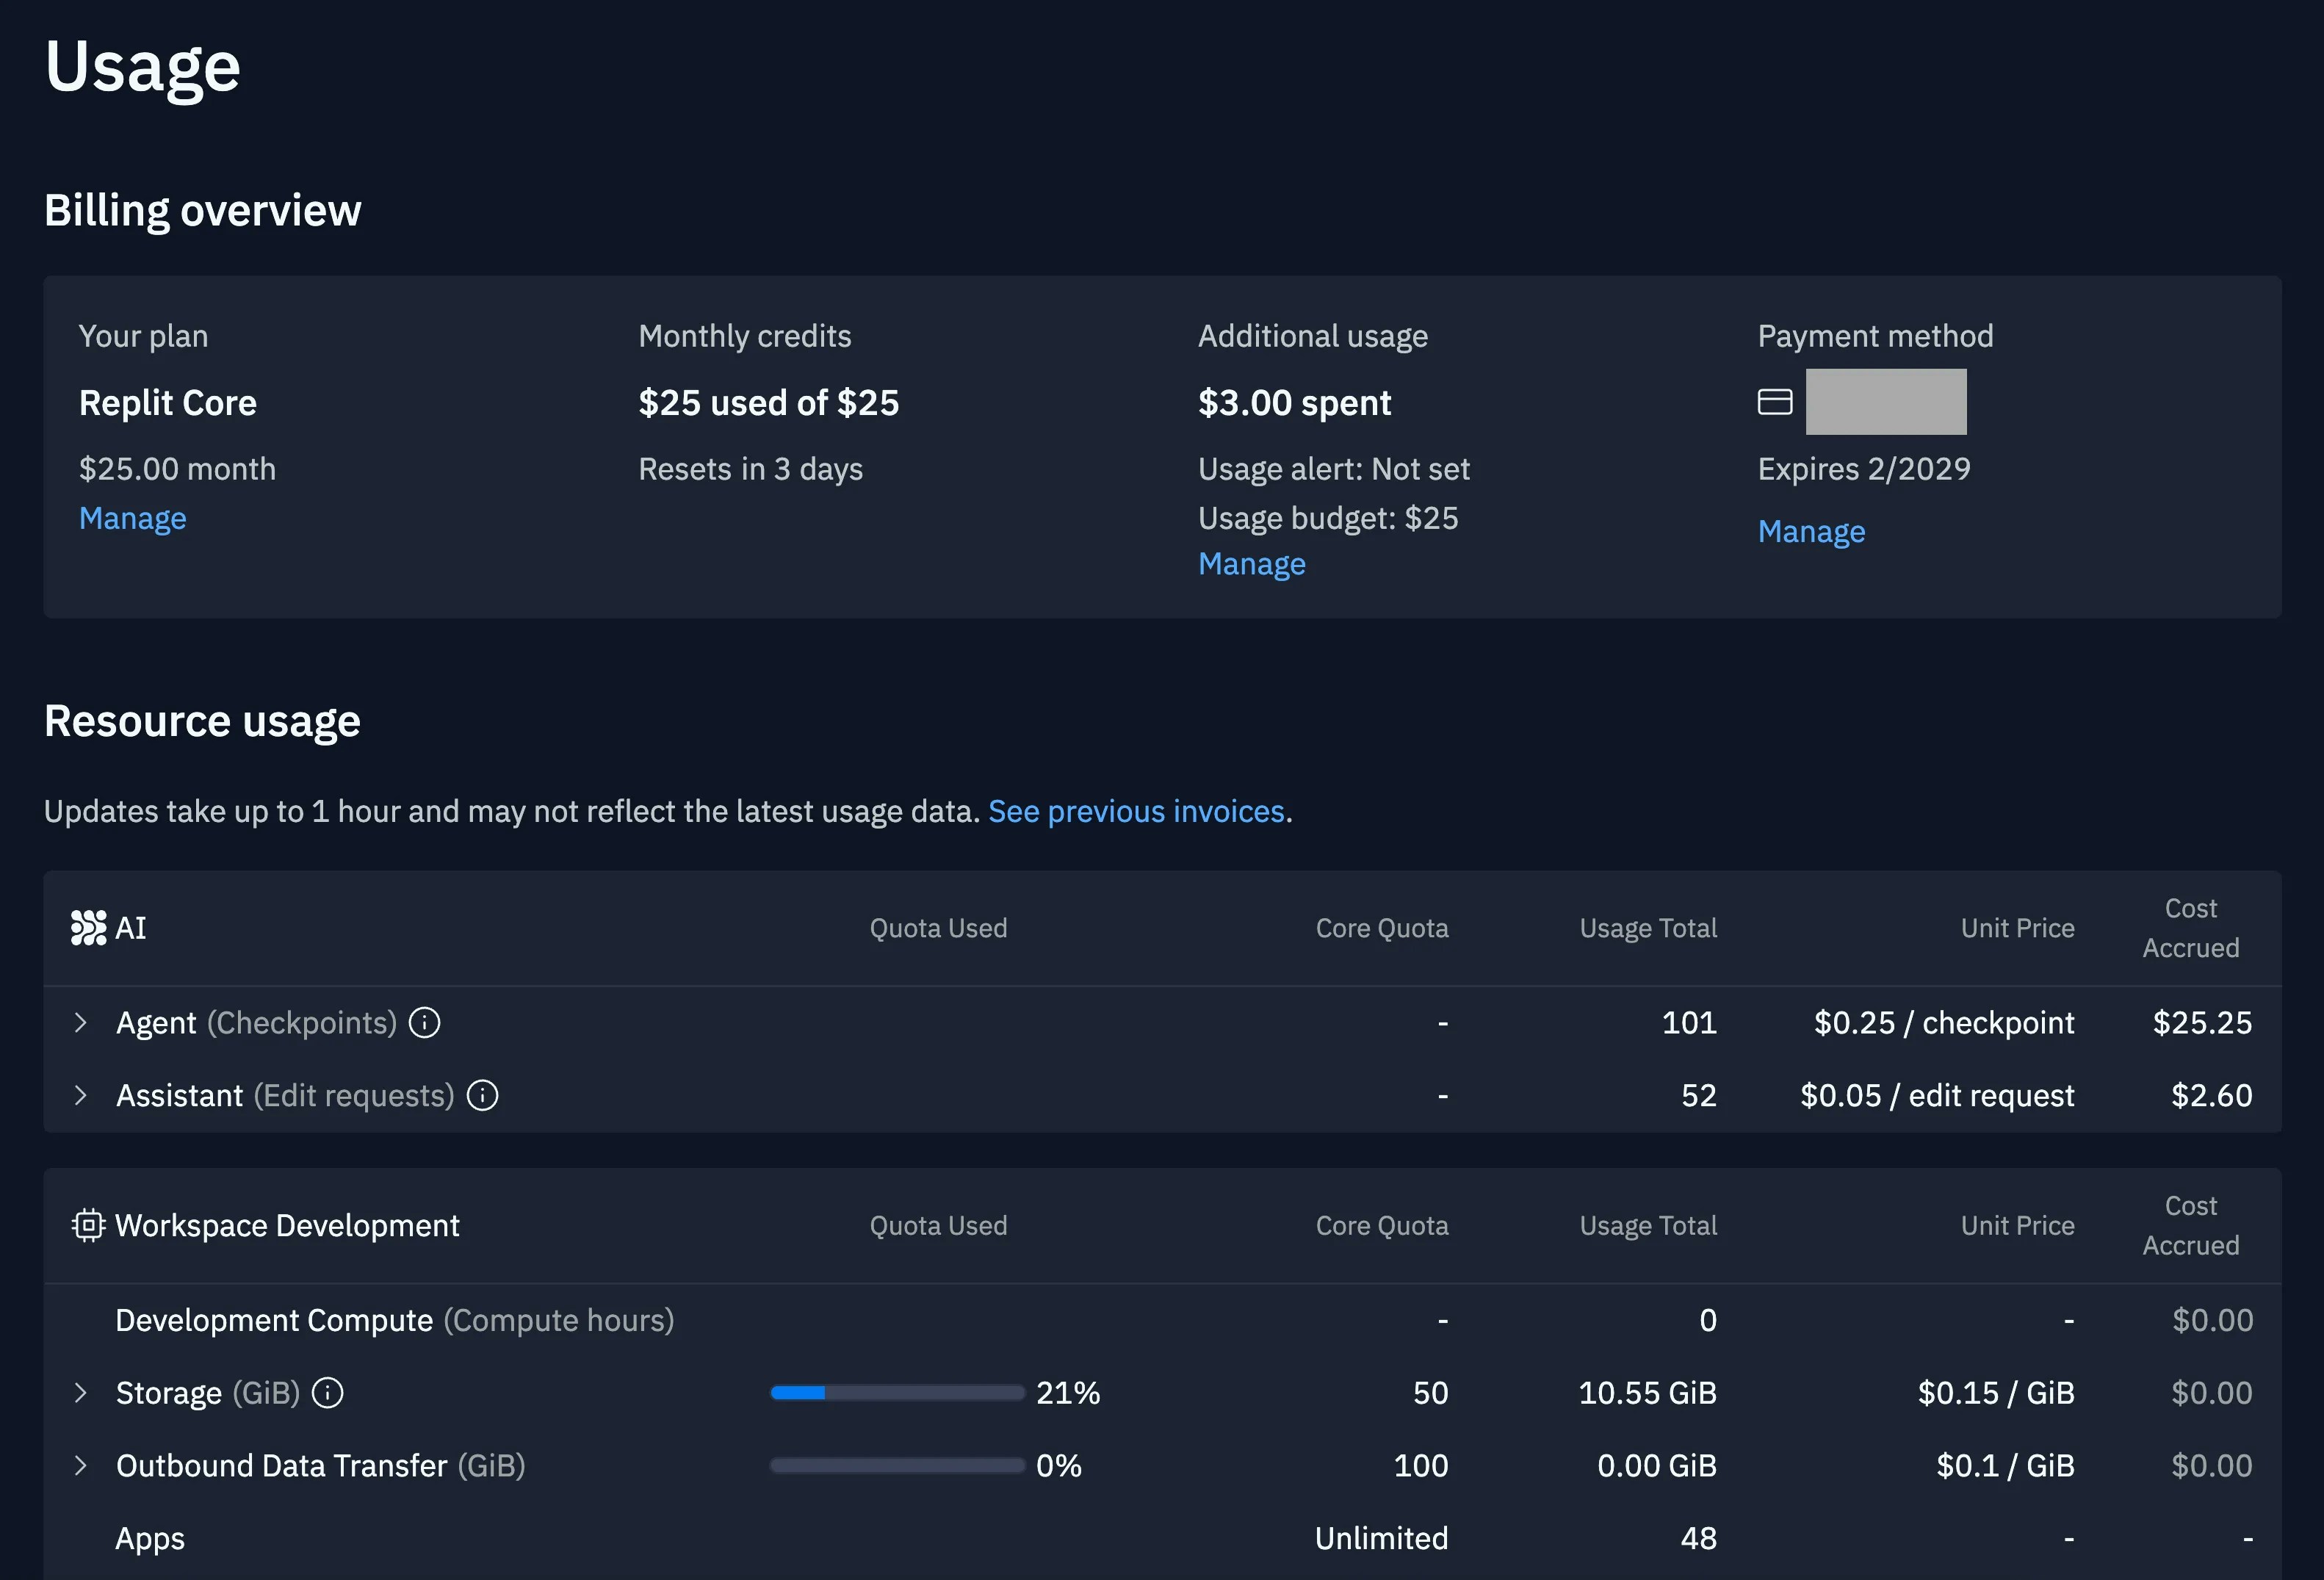Open Manage link under Your plan
2324x1580 pixels.
pyautogui.click(x=133, y=518)
